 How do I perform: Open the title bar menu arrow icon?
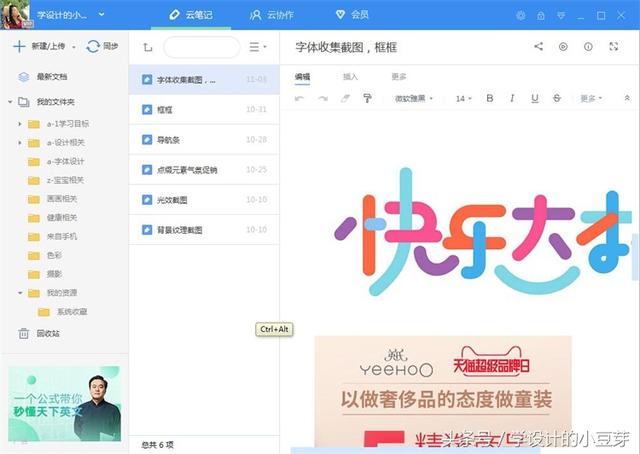click(x=561, y=16)
